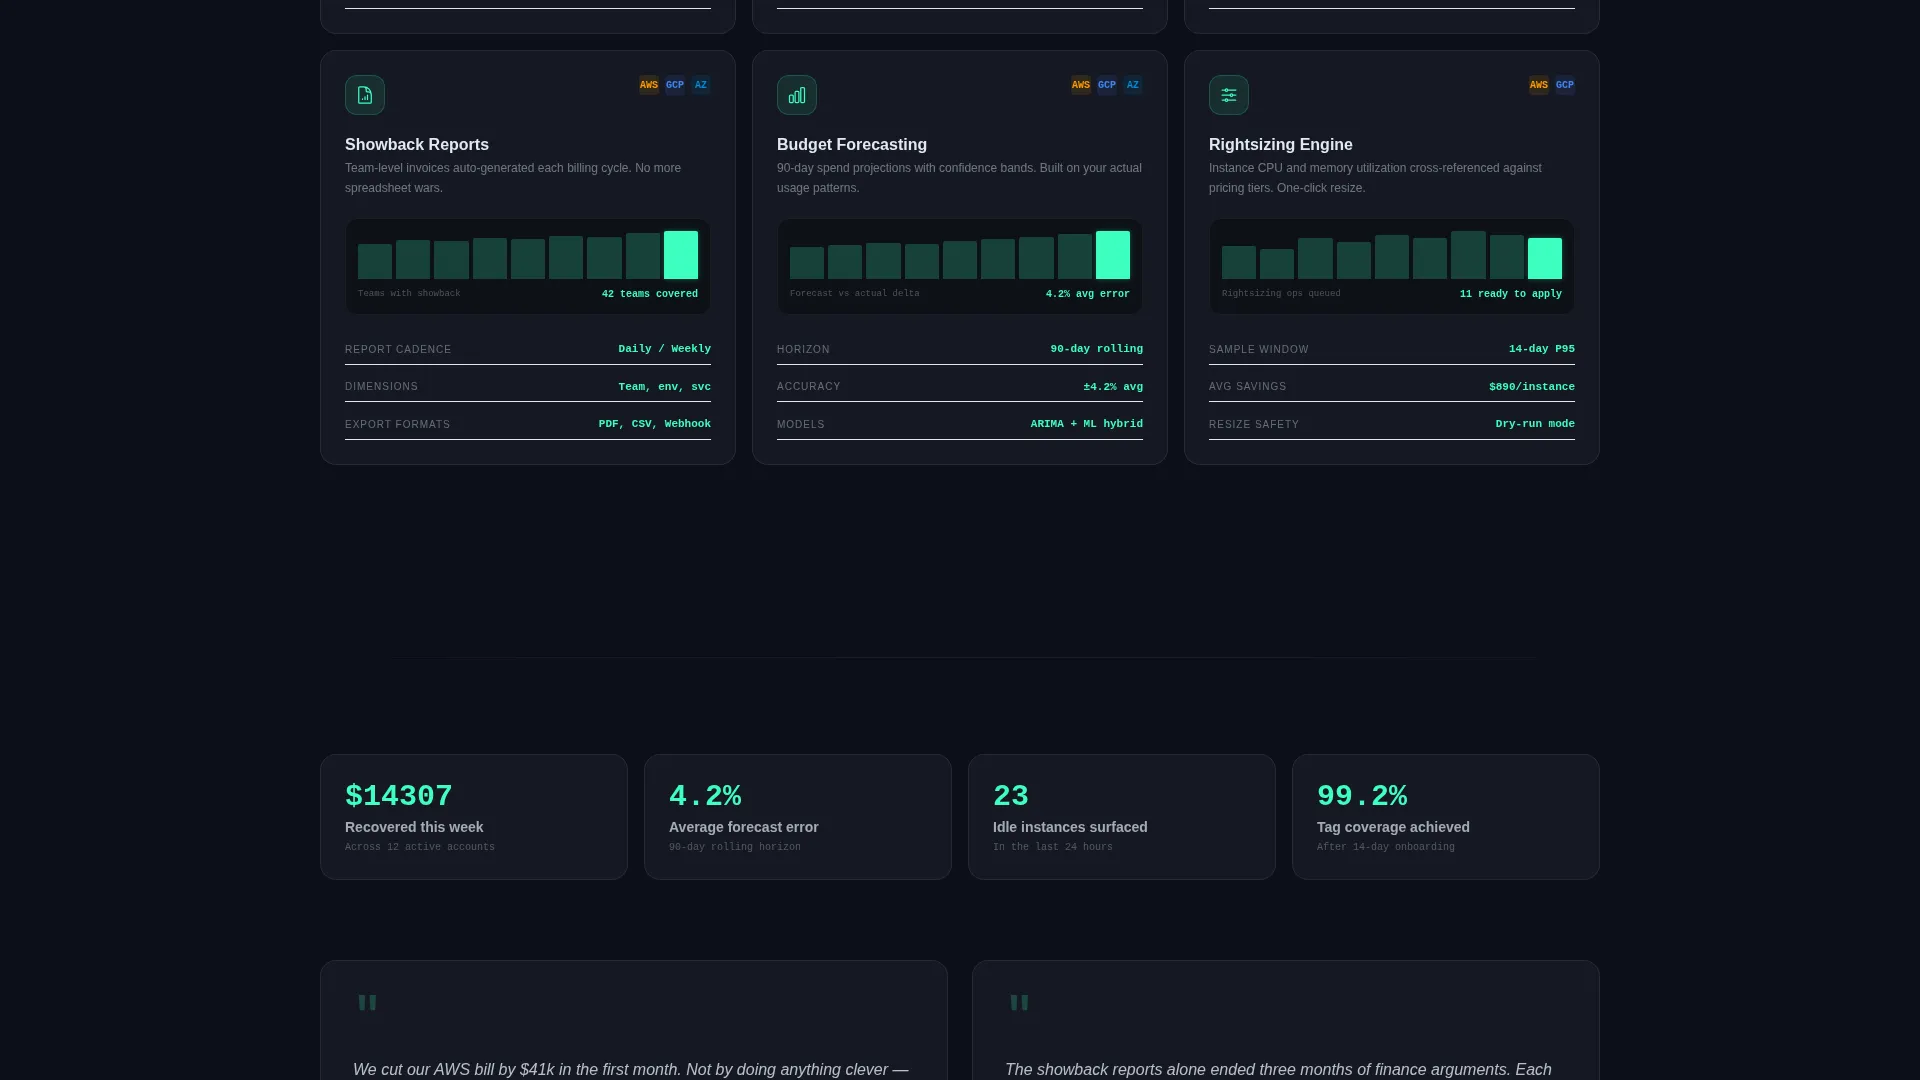Click the 'We cut our AWS bill' testimonial text
Viewport: 1920px width, 1080px height.
click(x=631, y=1070)
